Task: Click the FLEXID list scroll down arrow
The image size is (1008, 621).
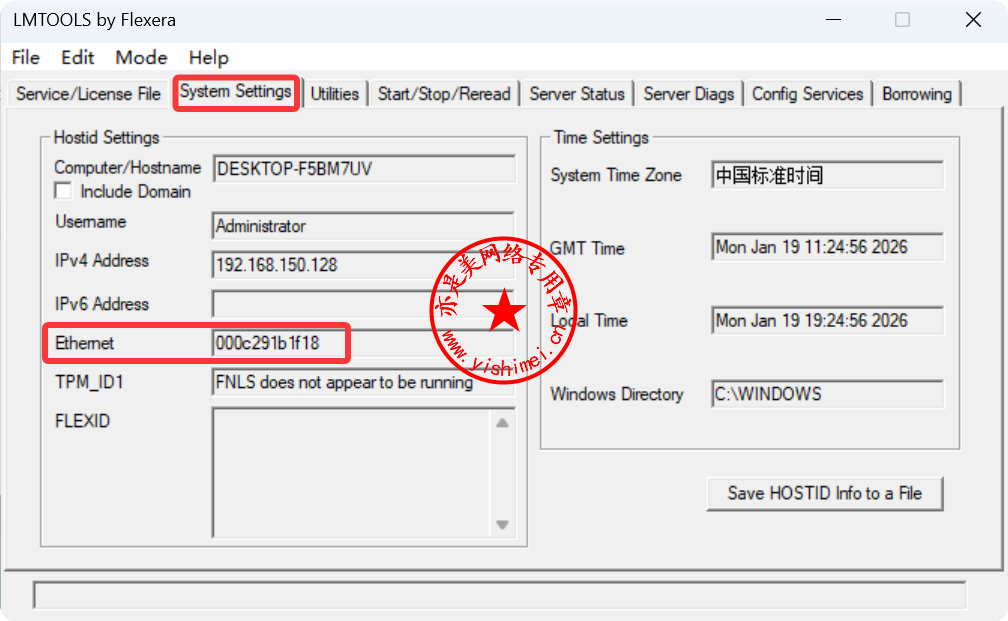Action: click(502, 525)
